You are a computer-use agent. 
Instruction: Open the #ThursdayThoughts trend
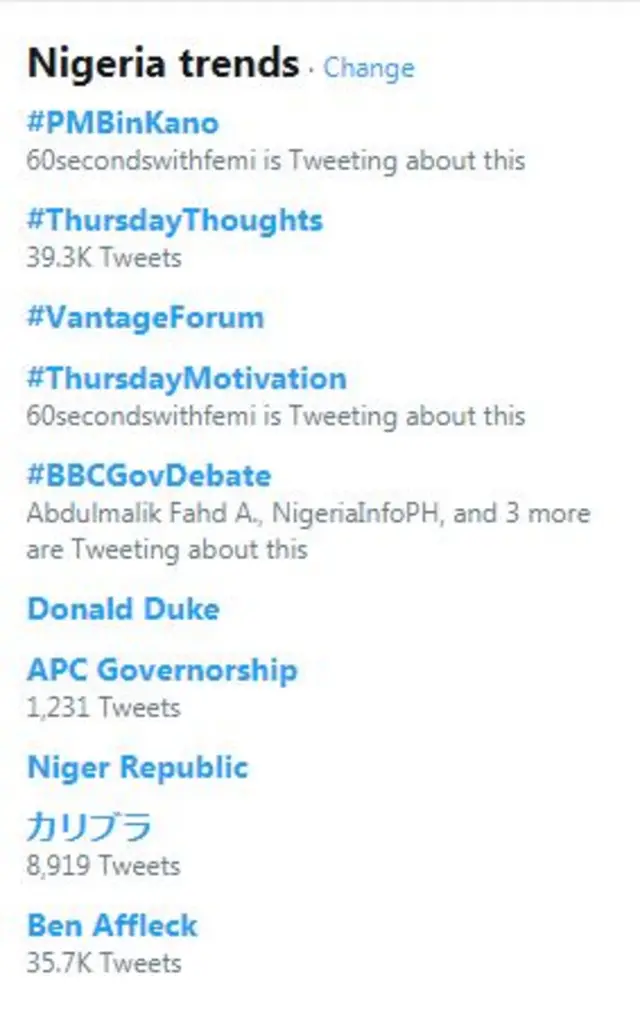point(176,221)
